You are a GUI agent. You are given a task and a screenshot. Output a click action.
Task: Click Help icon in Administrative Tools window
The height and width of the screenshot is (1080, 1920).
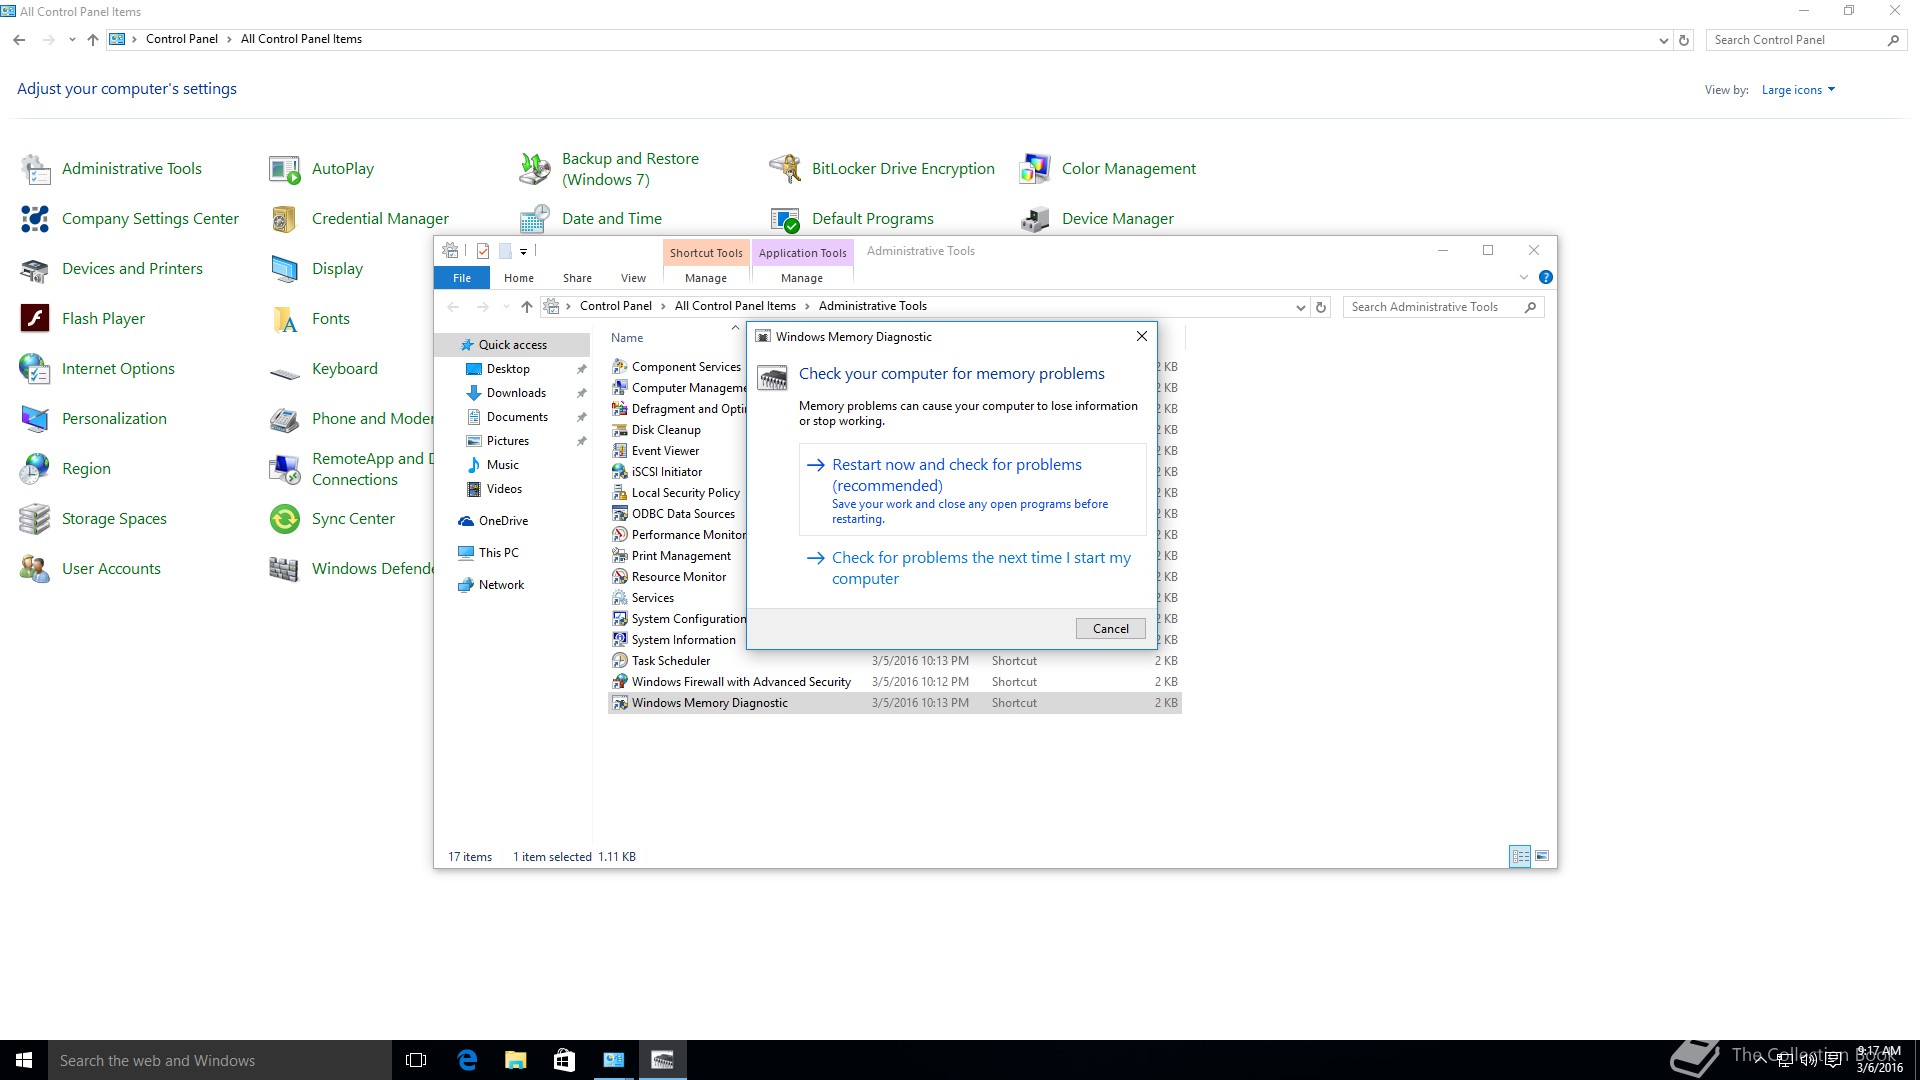(x=1545, y=277)
